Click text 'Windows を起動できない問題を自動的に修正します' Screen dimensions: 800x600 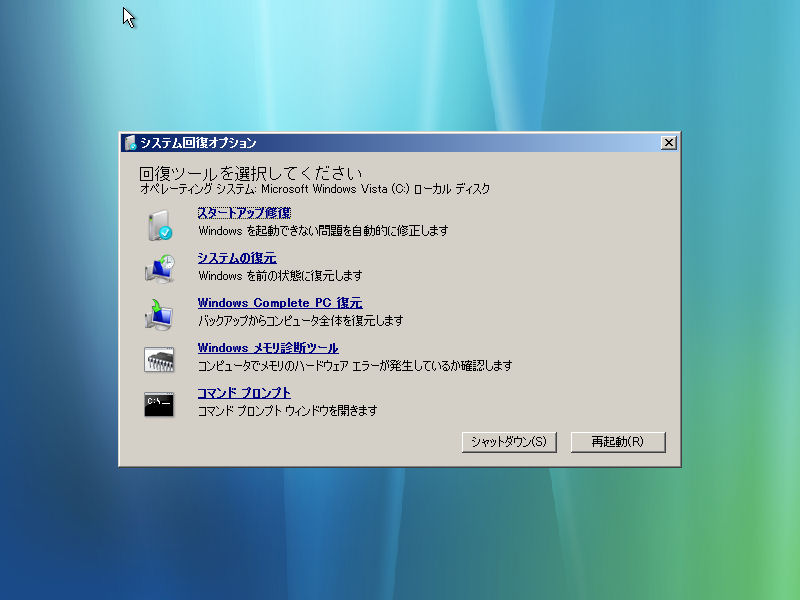(323, 231)
